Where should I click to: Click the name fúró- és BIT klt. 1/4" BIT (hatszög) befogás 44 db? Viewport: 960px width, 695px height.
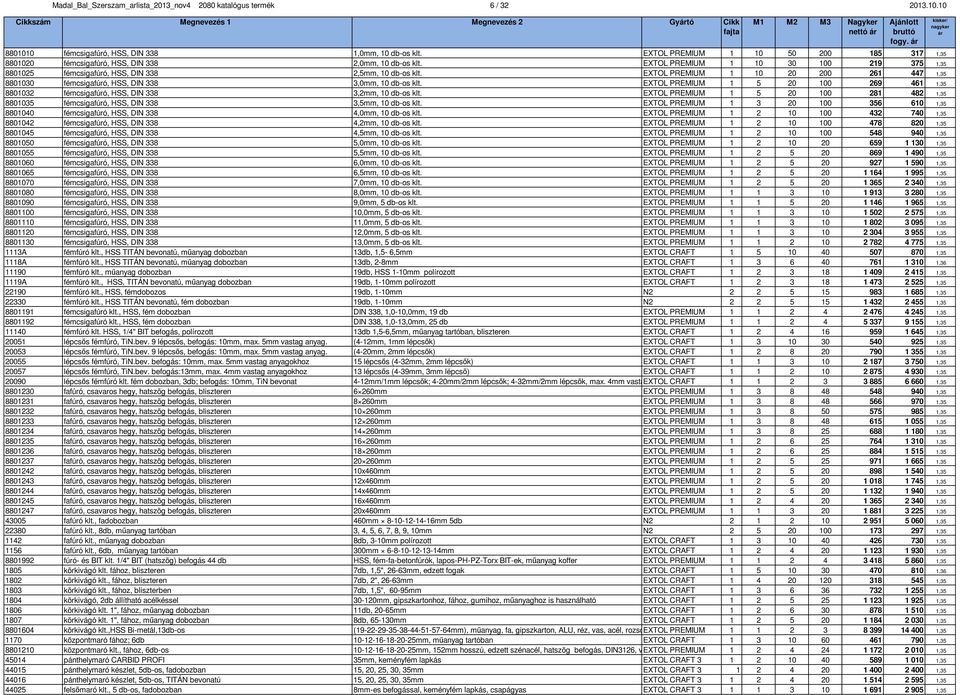point(145,561)
